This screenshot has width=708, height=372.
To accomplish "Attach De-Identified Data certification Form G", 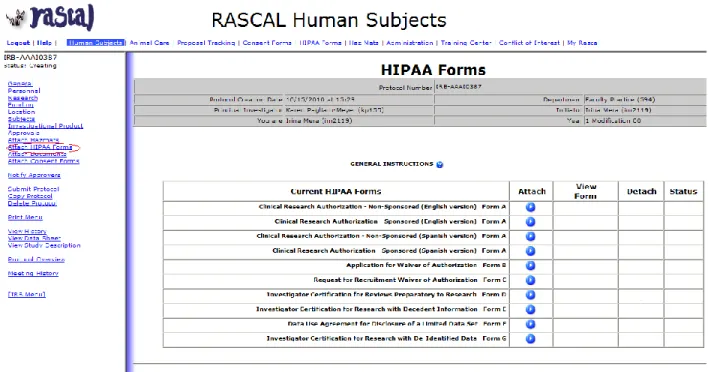I will point(531,339).
